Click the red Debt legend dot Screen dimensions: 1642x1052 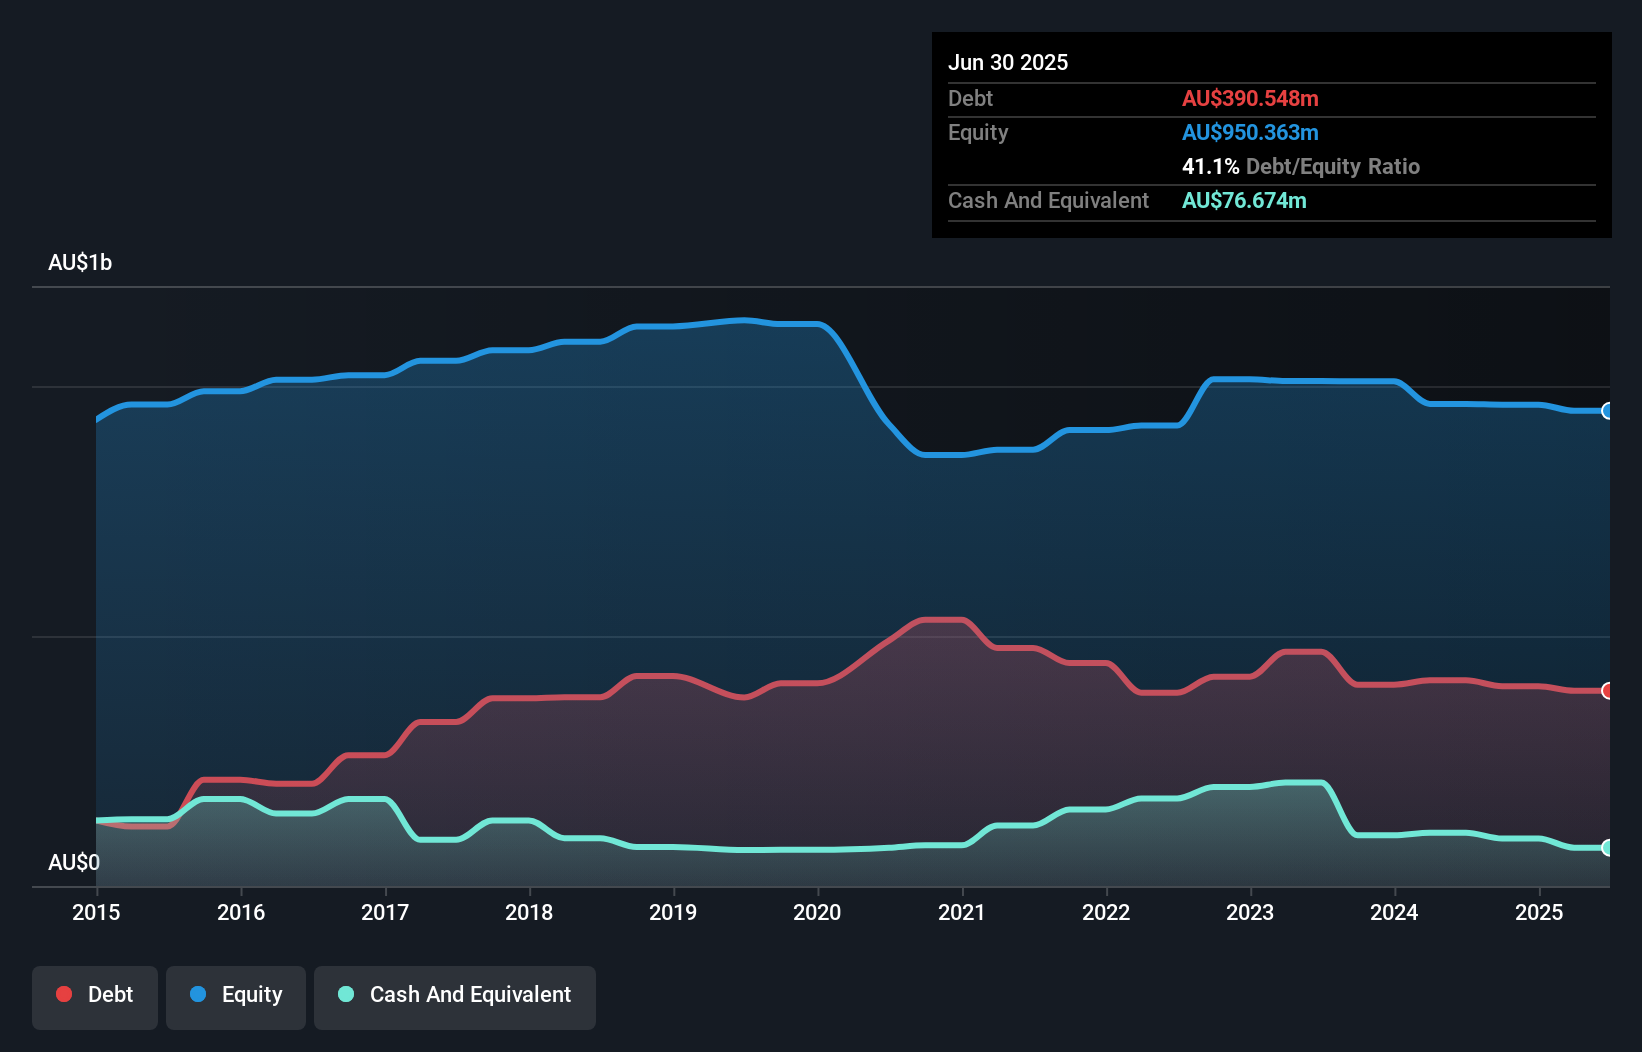64,994
